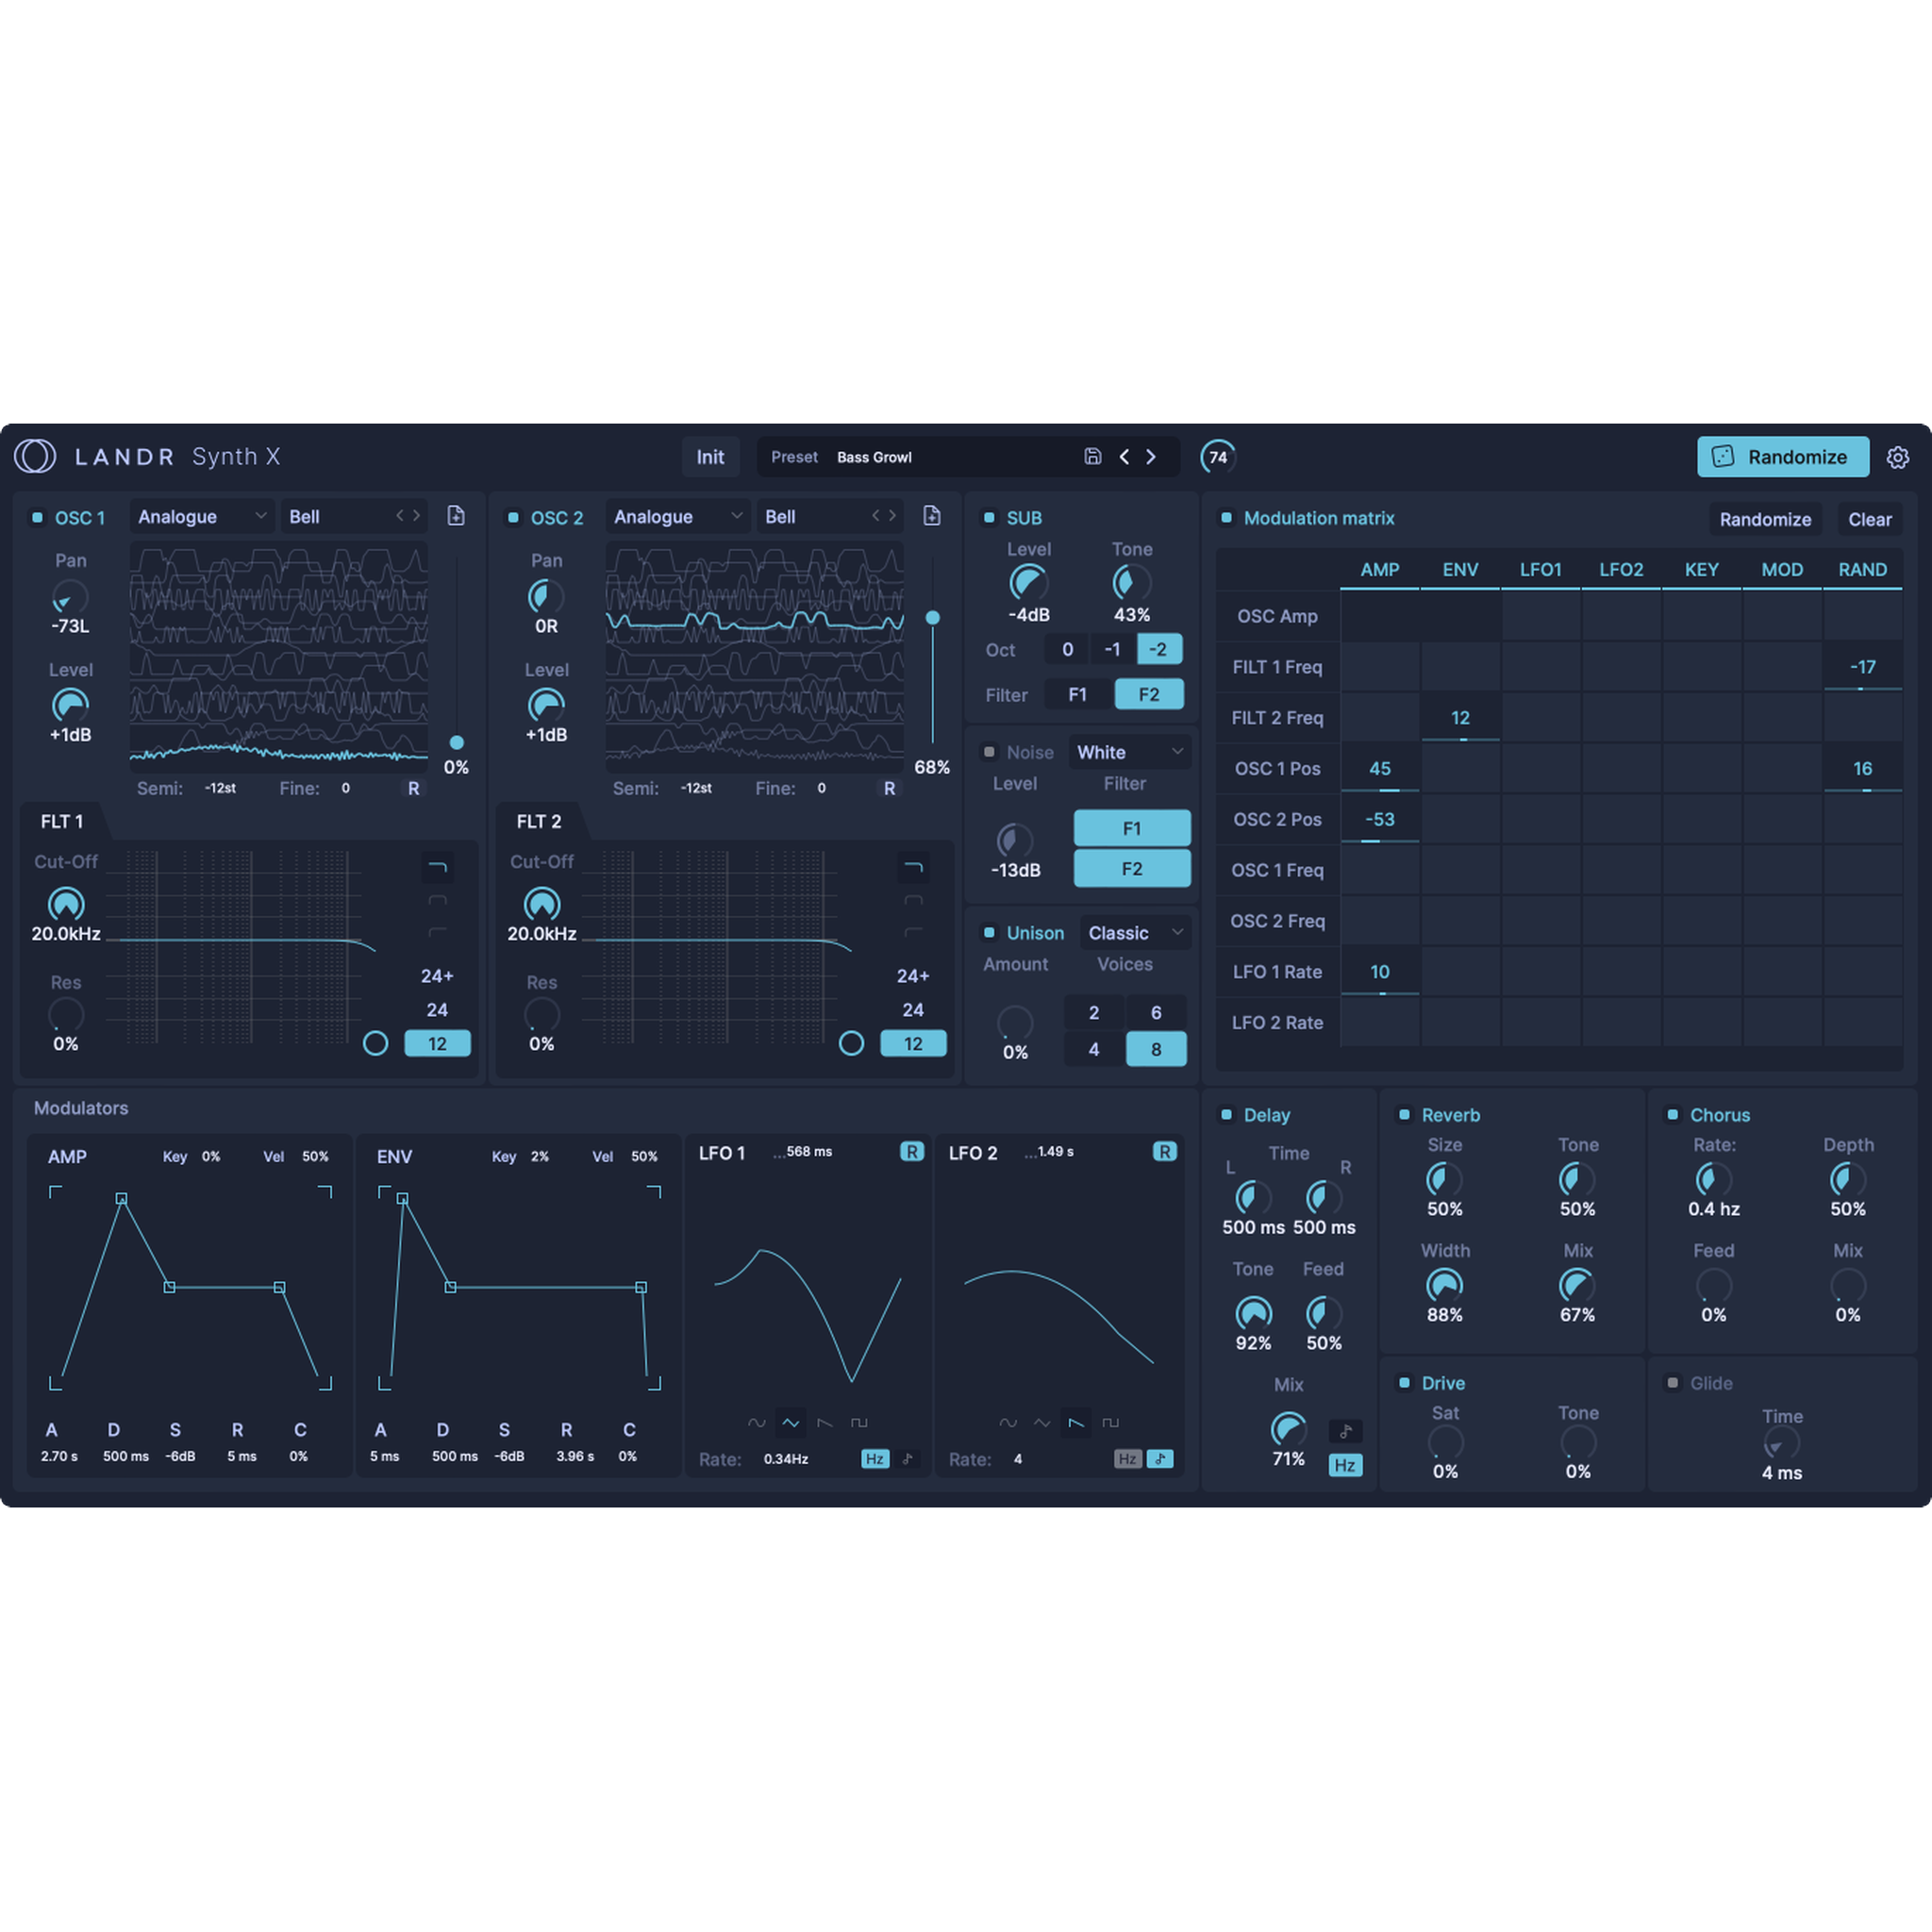The width and height of the screenshot is (1932, 1932).
Task: Click the OSC 2 level slider at 68%
Action: [933, 618]
